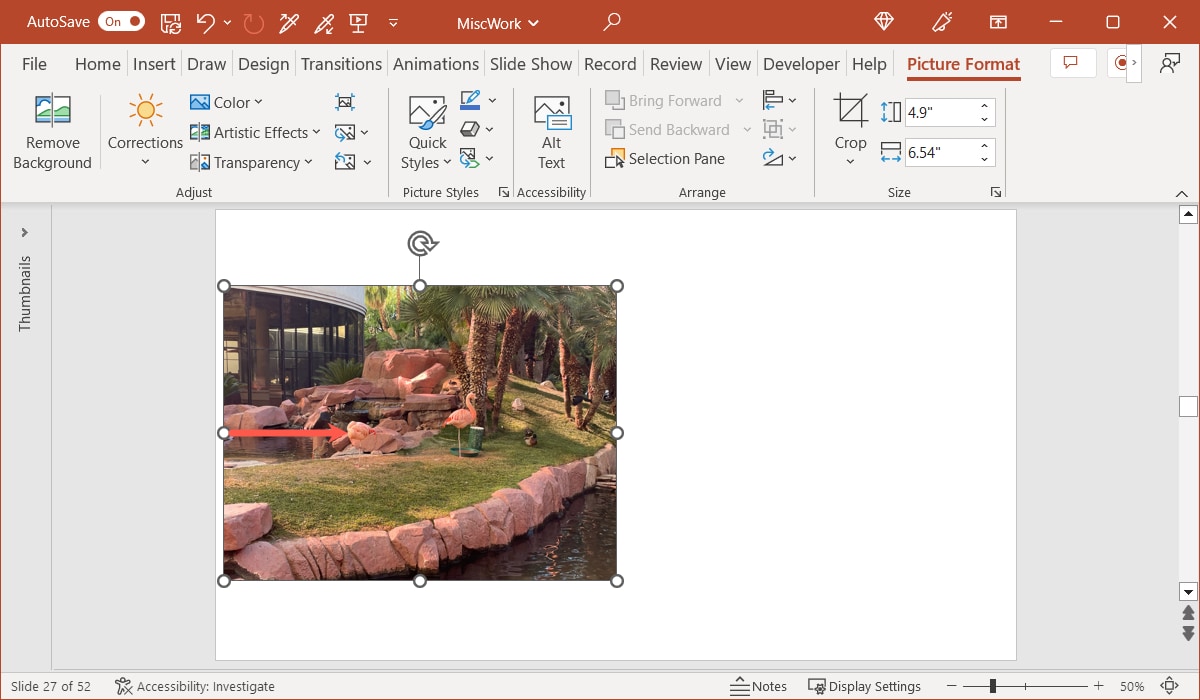Click the Picture Effects cube icon
This screenshot has height=700, width=1200.
470,128
